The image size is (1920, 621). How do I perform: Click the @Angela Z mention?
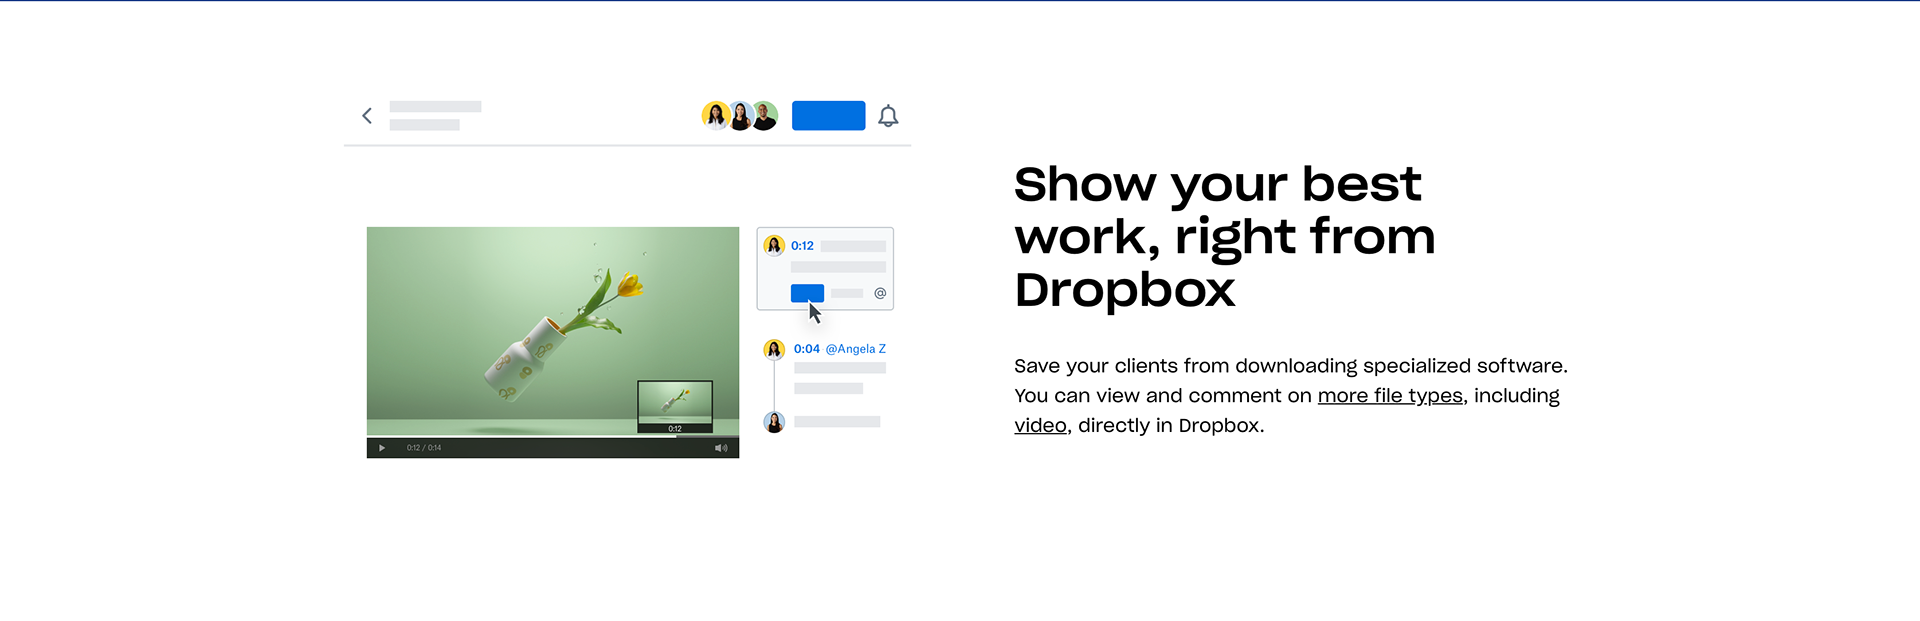(x=856, y=349)
